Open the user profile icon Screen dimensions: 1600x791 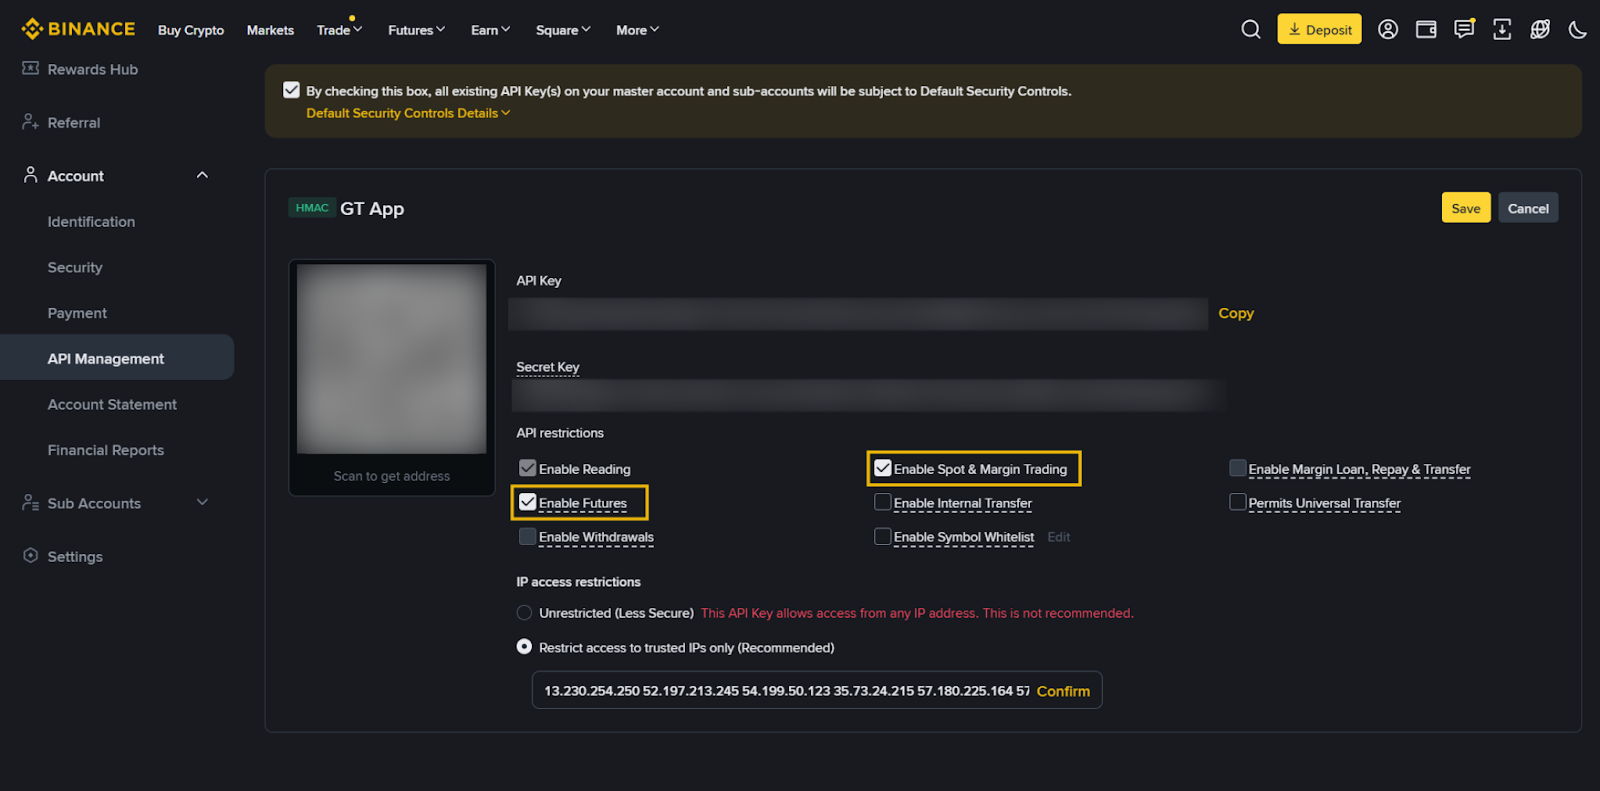[1388, 30]
